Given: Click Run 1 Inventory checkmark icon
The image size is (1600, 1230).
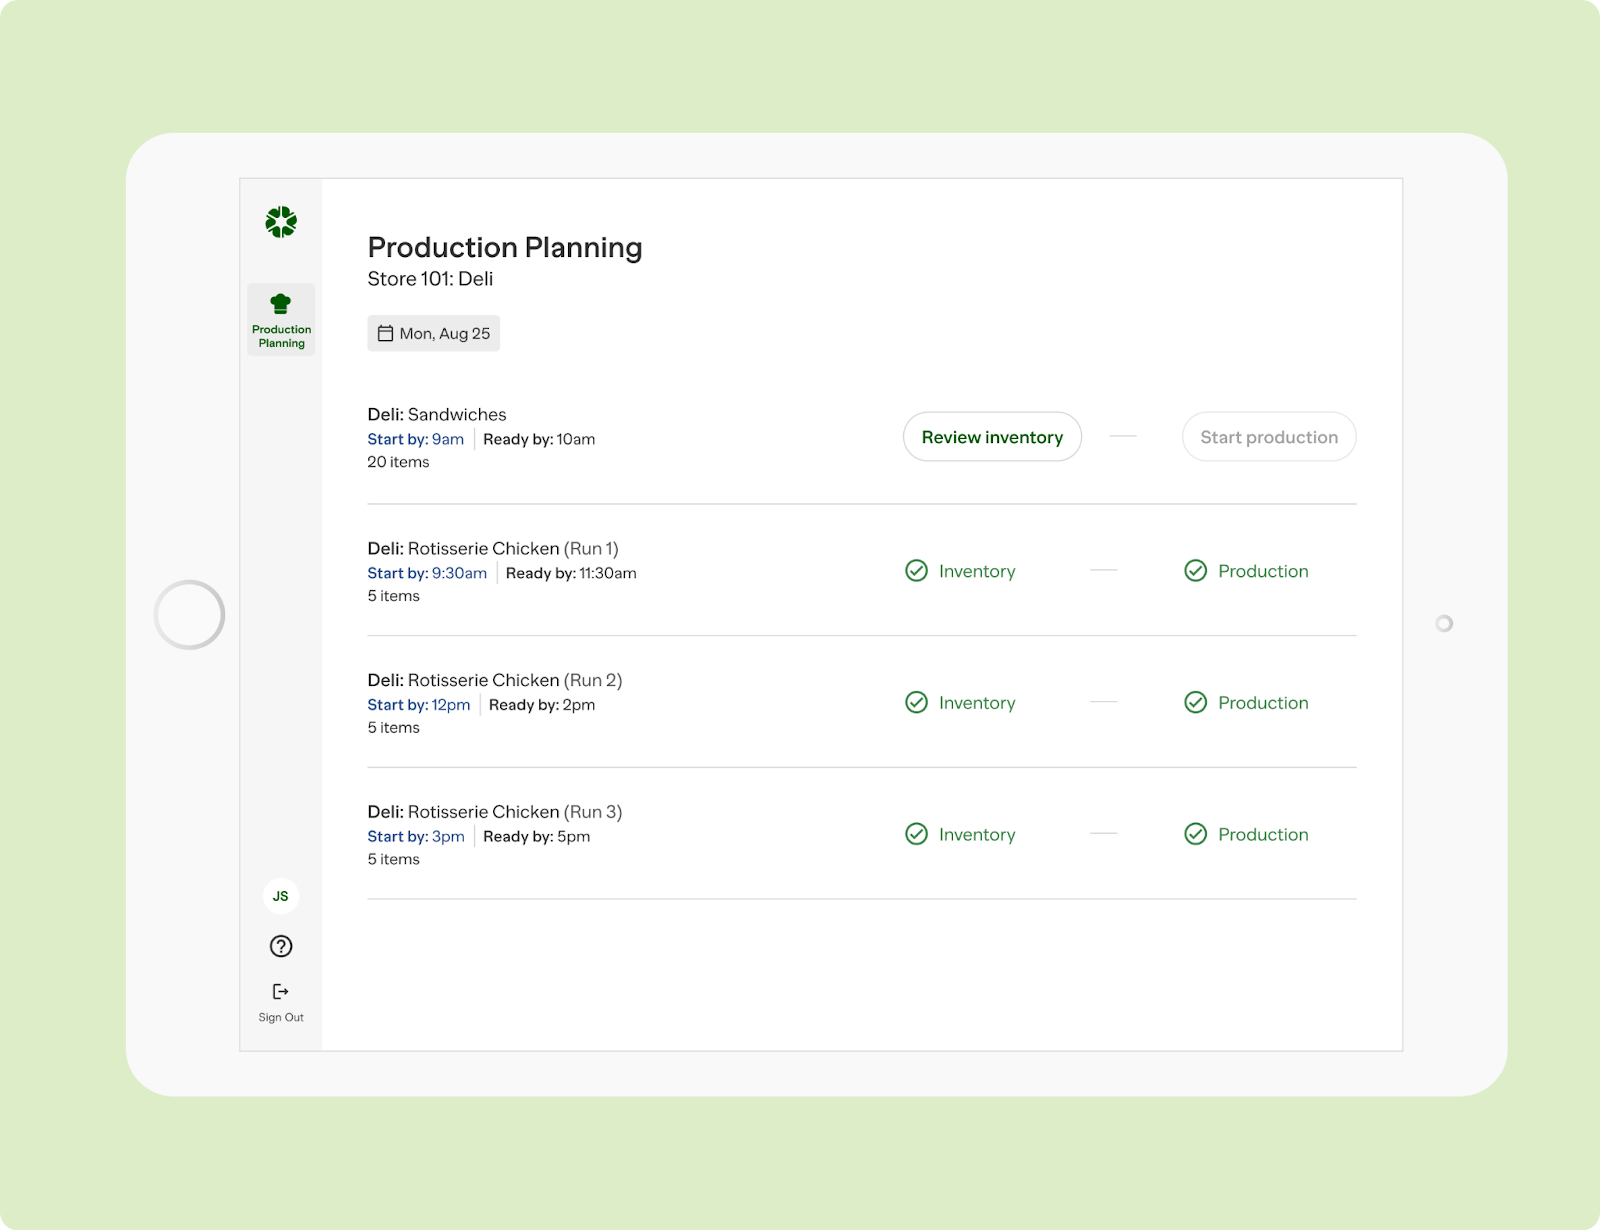Looking at the screenshot, I should pos(916,571).
